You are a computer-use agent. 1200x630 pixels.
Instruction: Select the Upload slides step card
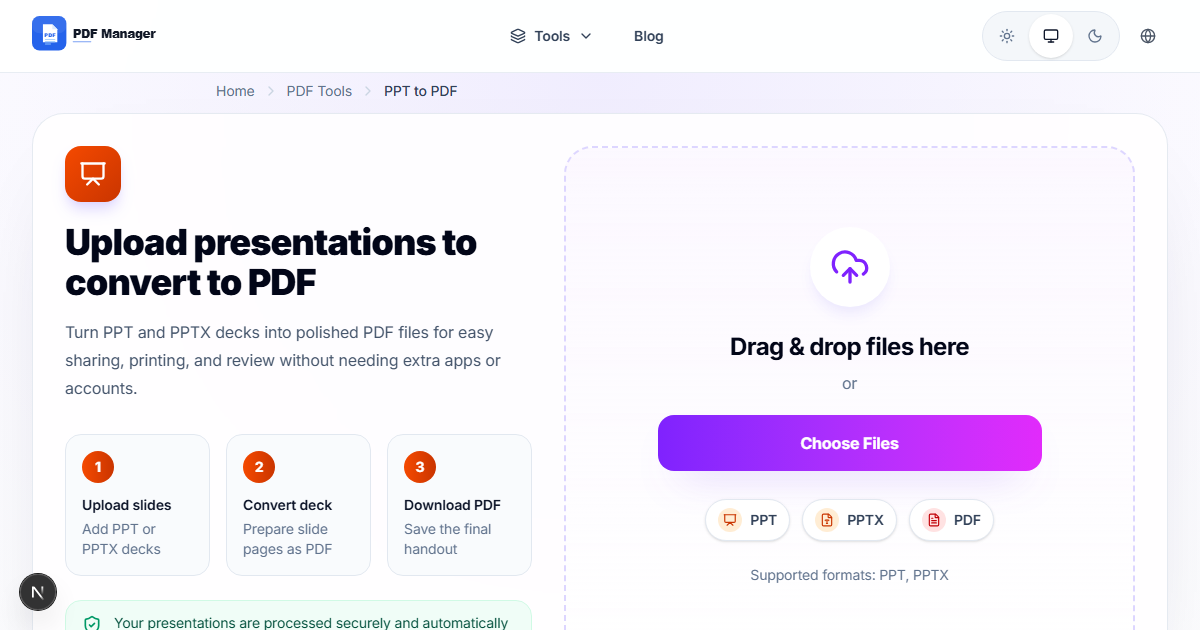pos(138,505)
